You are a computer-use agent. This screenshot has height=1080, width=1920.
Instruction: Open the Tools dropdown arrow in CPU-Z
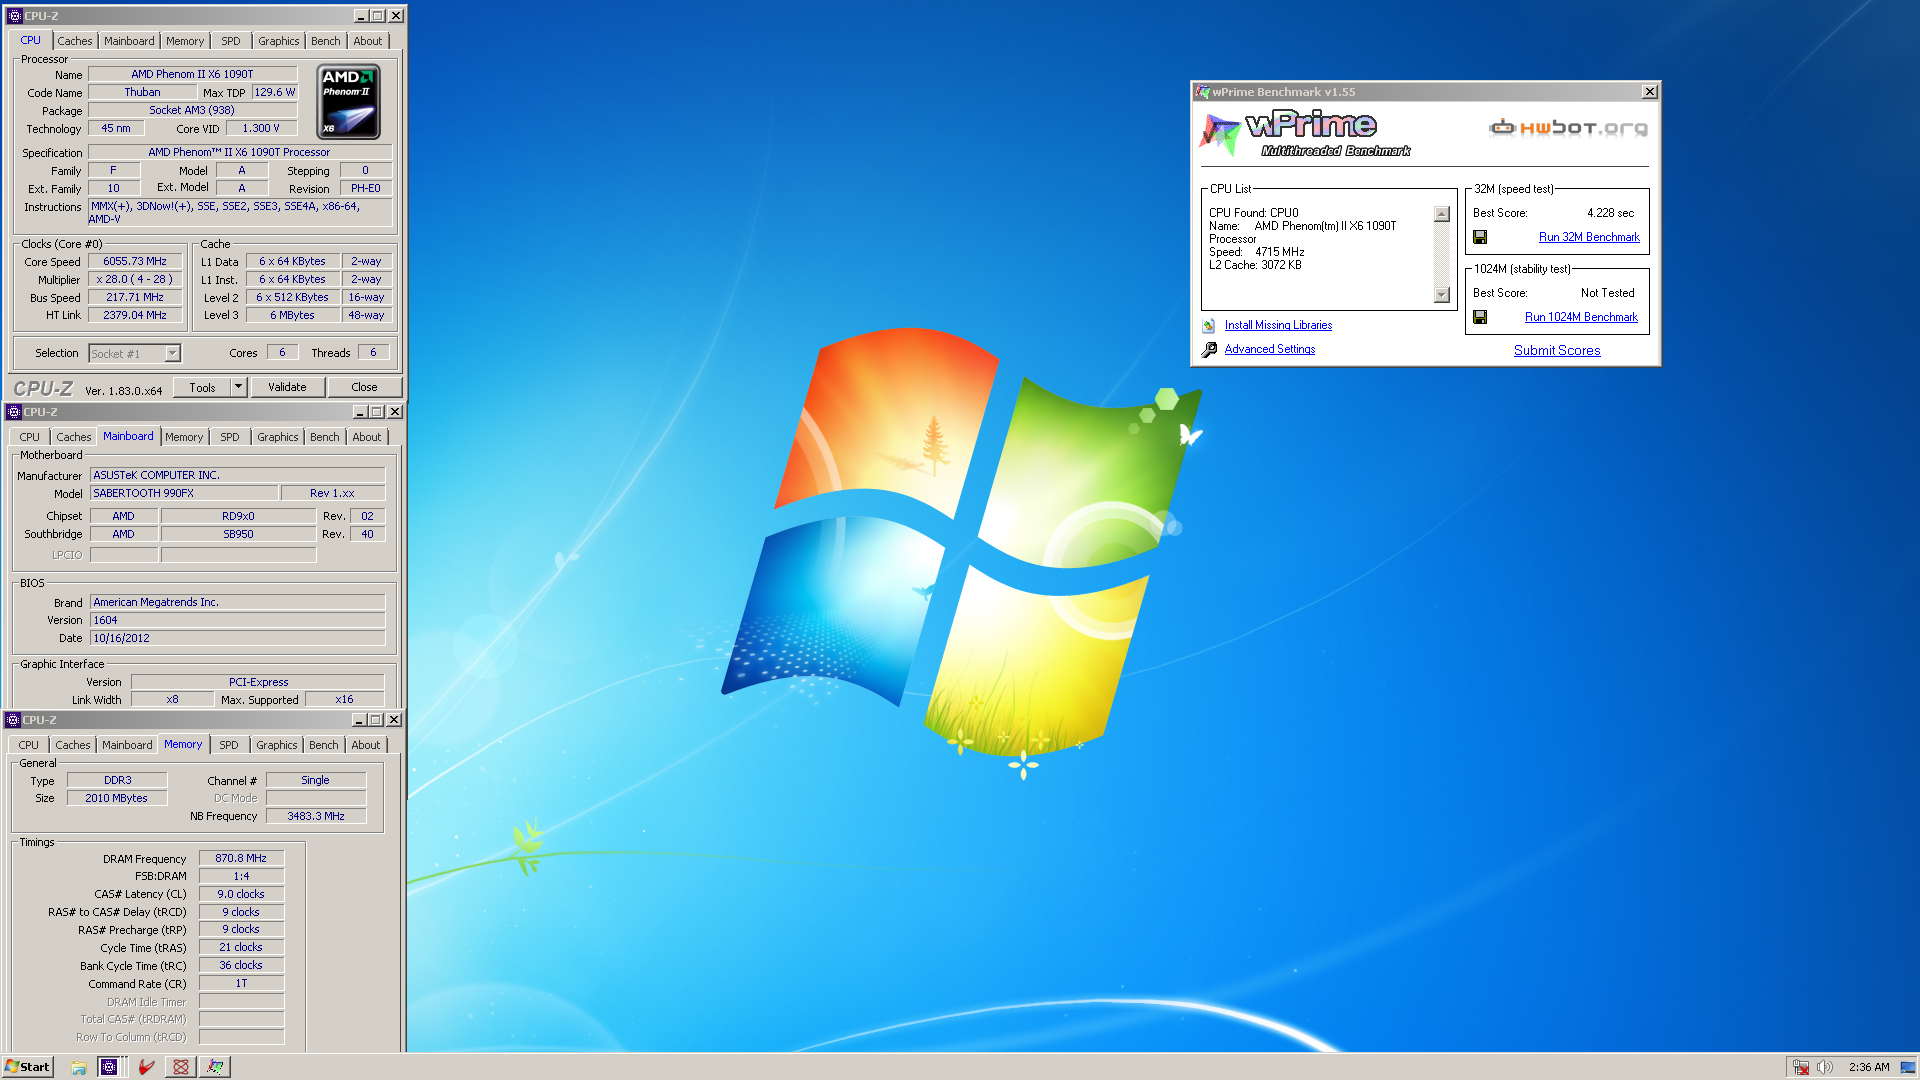point(238,387)
